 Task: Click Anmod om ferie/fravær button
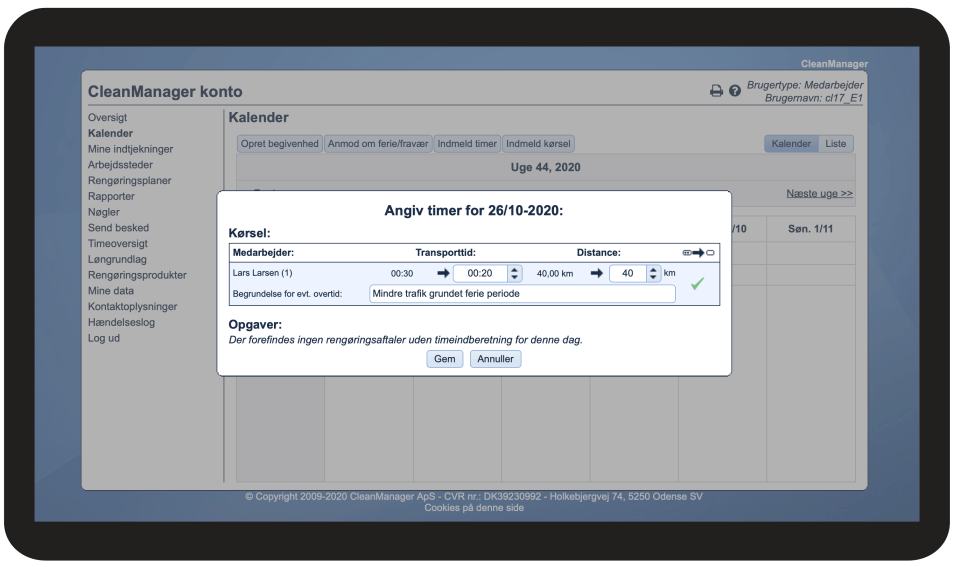pos(377,144)
